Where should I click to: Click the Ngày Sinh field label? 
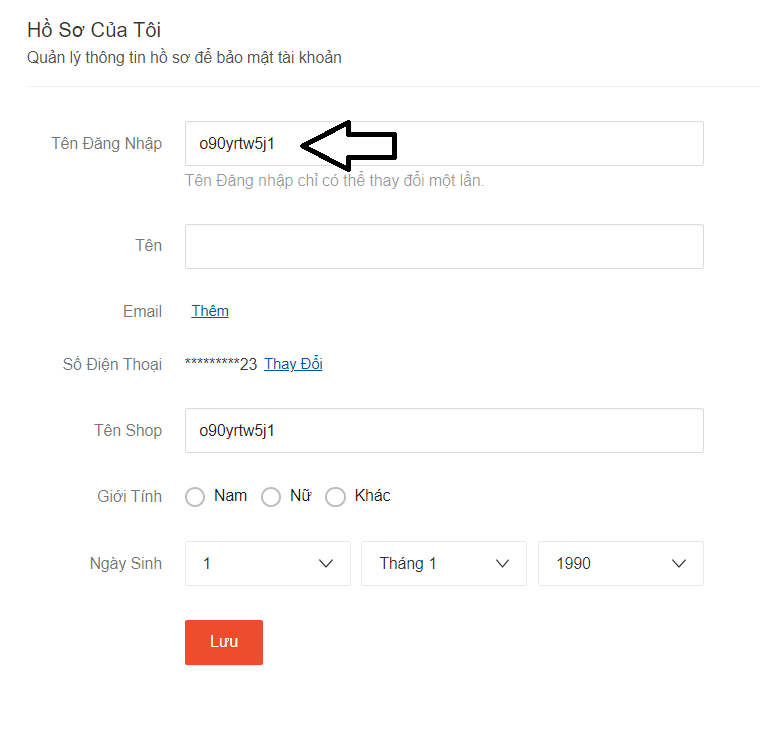125,563
